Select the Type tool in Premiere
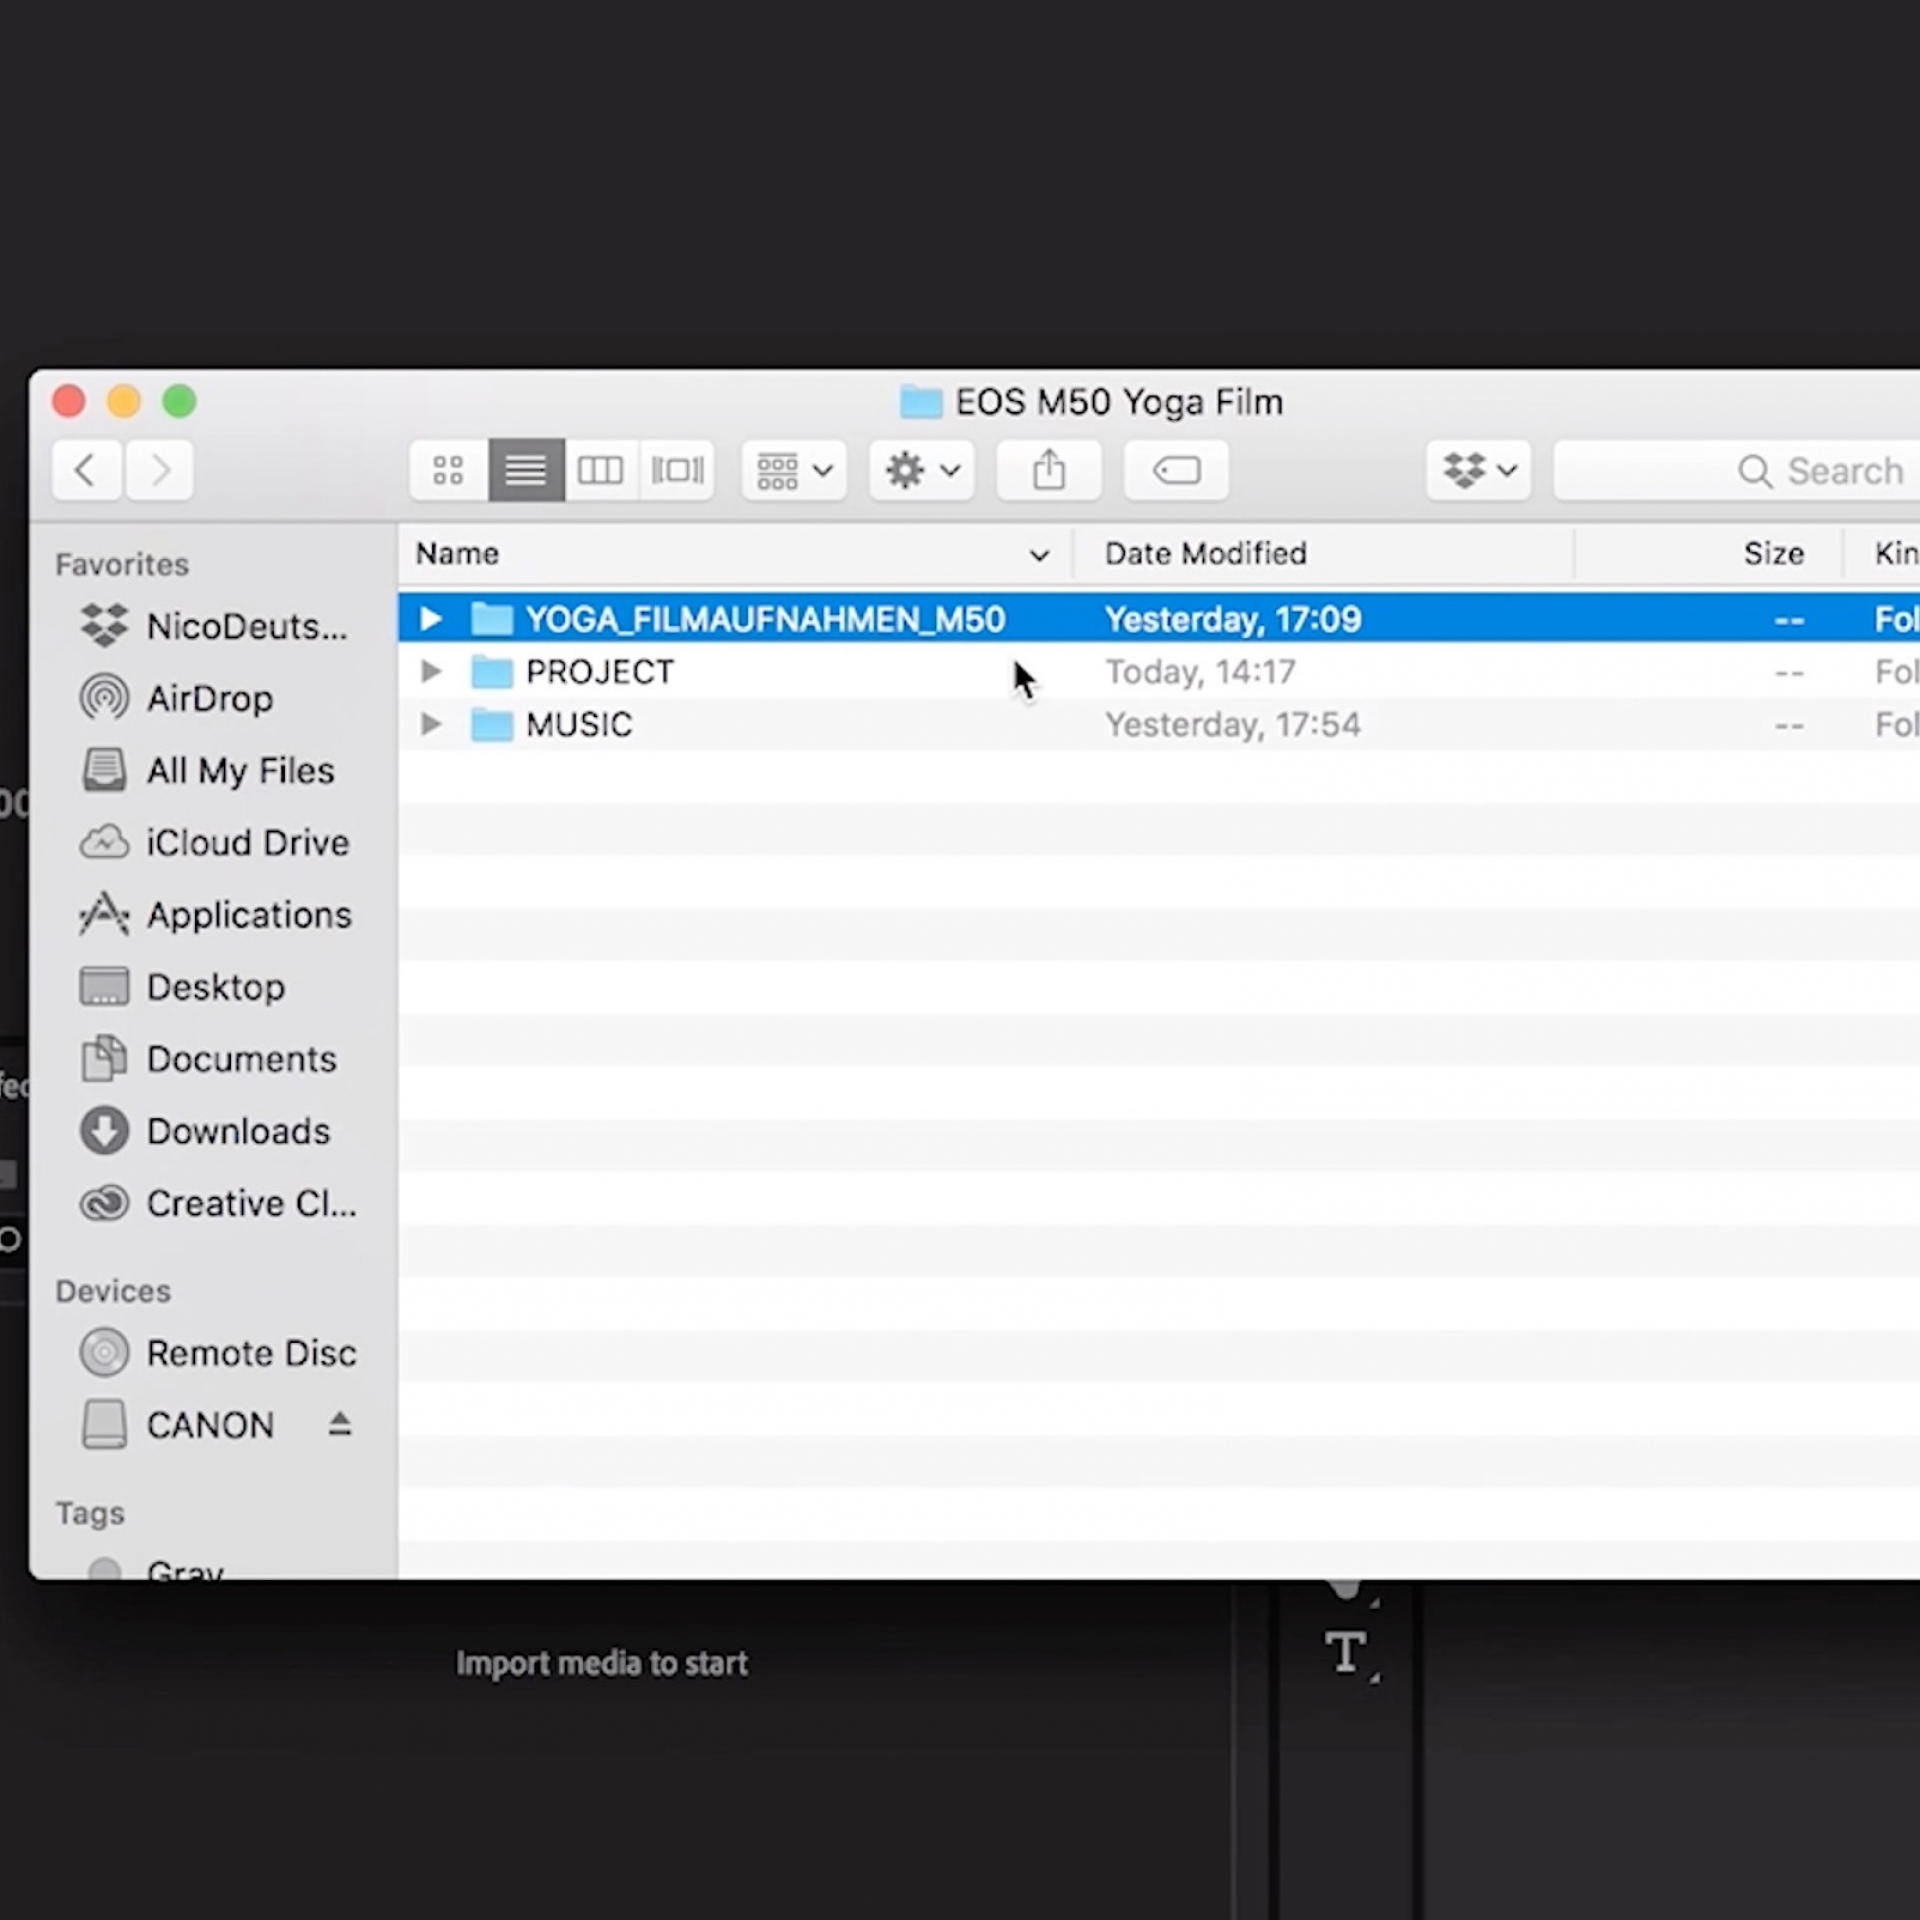 pos(1347,1653)
